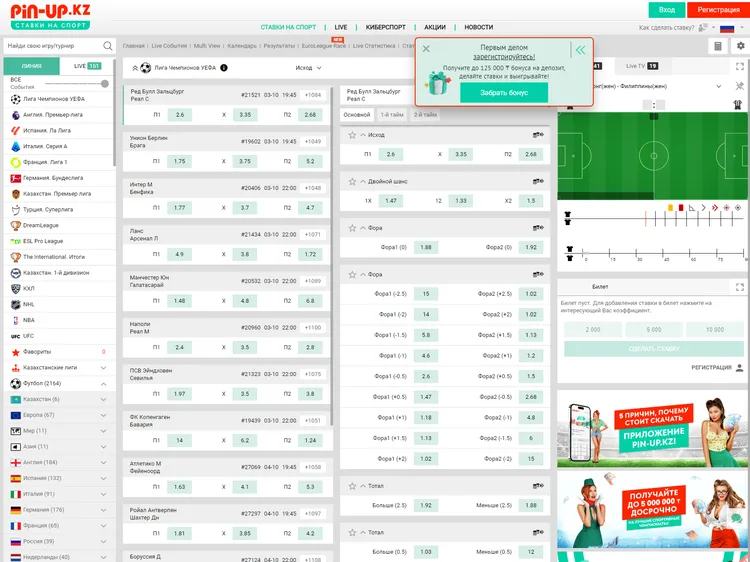This screenshot has height=562, width=750.
Task: Open the bet calculator icon
Action: tap(717, 46)
